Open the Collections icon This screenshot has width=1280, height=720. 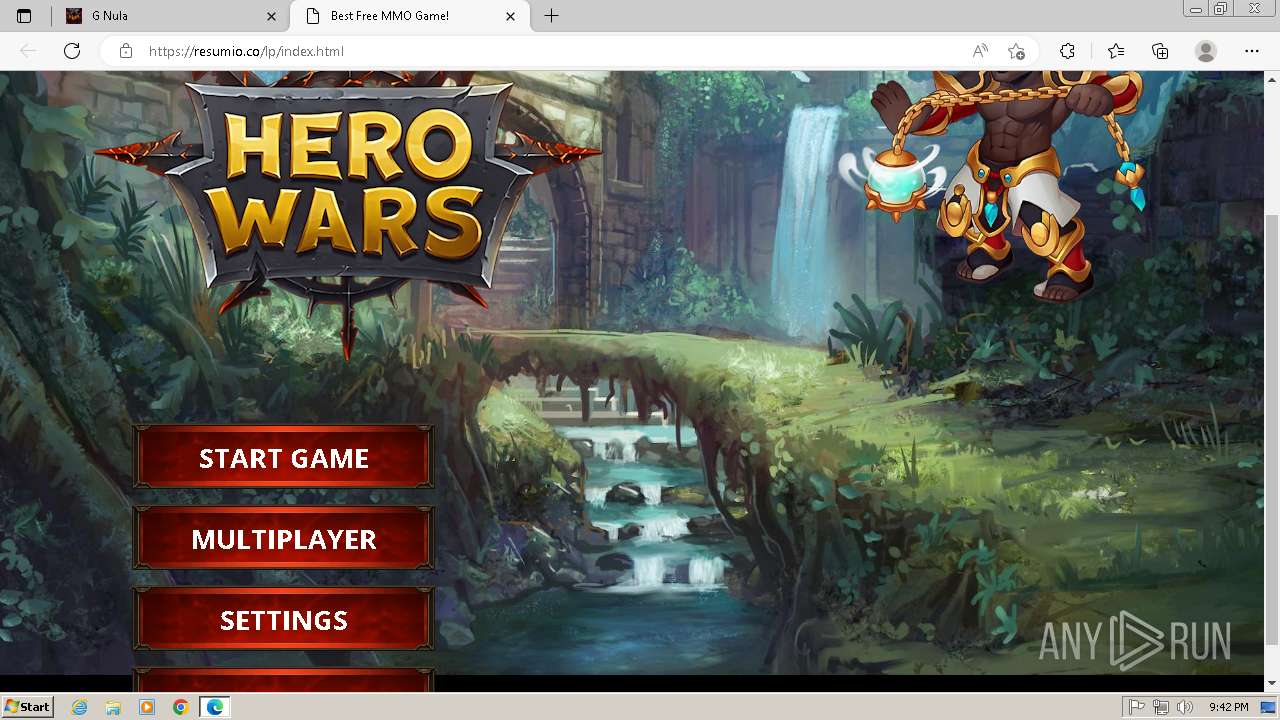tap(1160, 51)
